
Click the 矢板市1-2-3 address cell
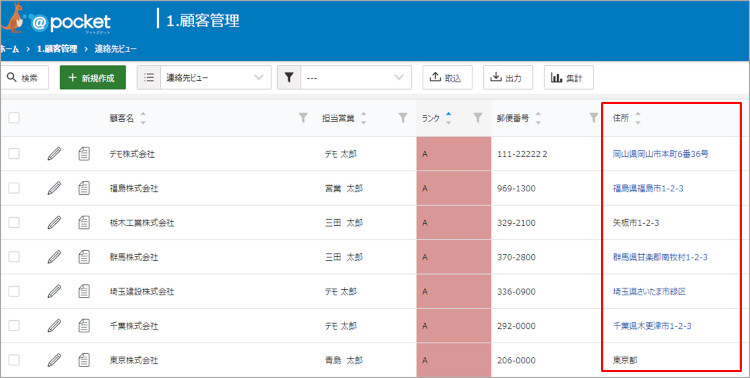click(636, 223)
